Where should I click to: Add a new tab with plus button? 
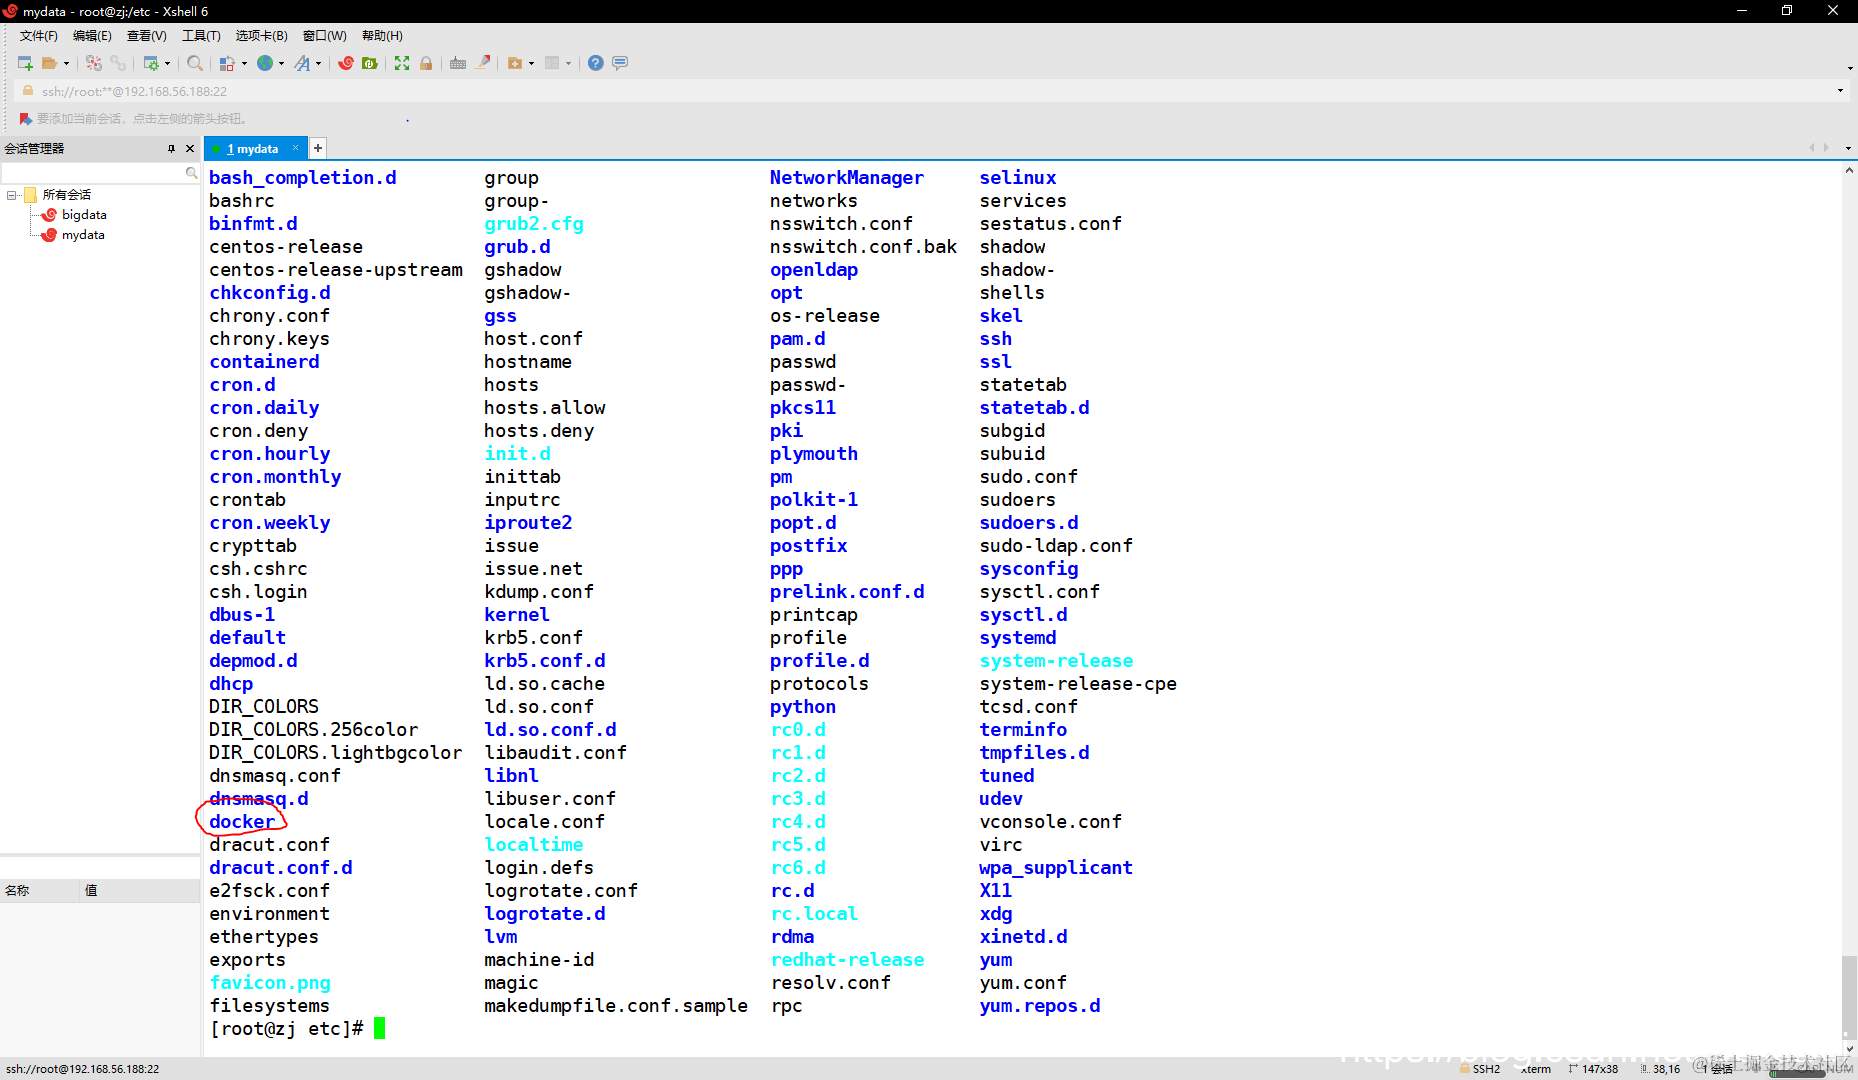[x=318, y=148]
